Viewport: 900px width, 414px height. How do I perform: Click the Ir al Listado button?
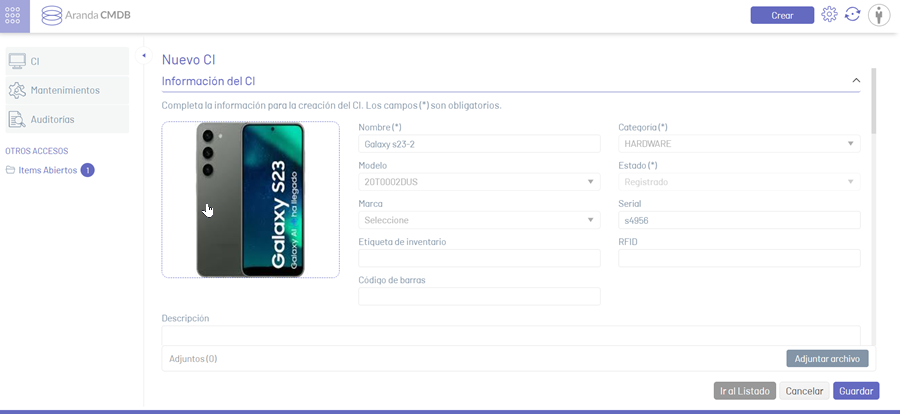745,391
